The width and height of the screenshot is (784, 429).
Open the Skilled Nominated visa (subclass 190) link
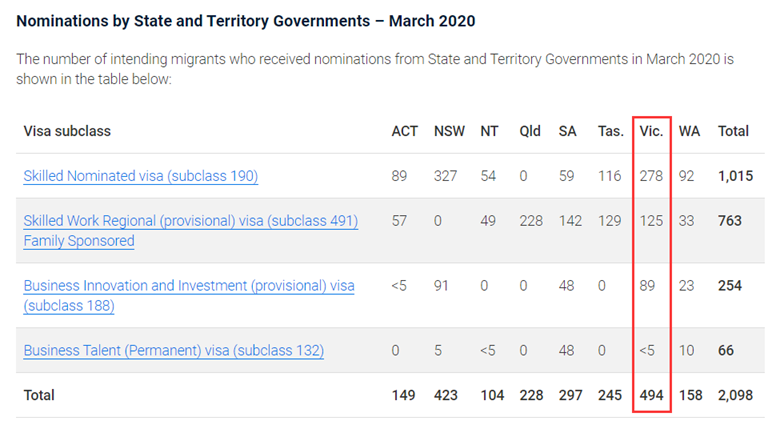[x=141, y=176]
